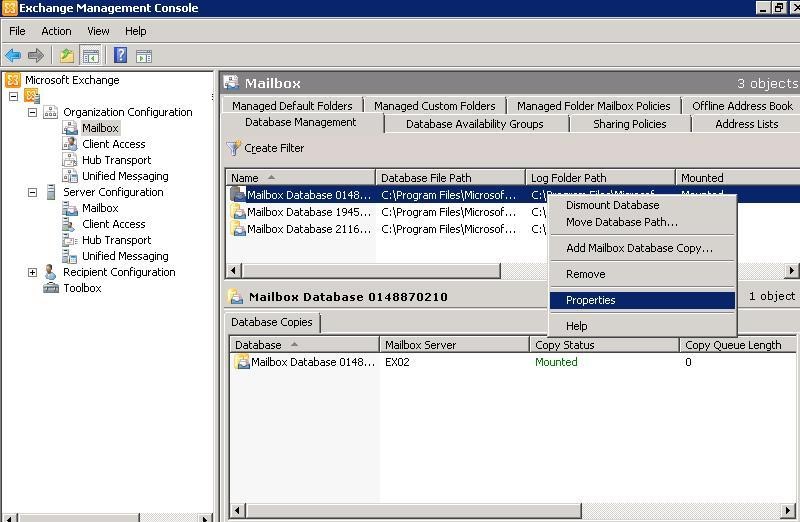The width and height of the screenshot is (800, 522).
Task: Switch to Managed Folder Mailbox Policies tab
Action: click(x=593, y=106)
